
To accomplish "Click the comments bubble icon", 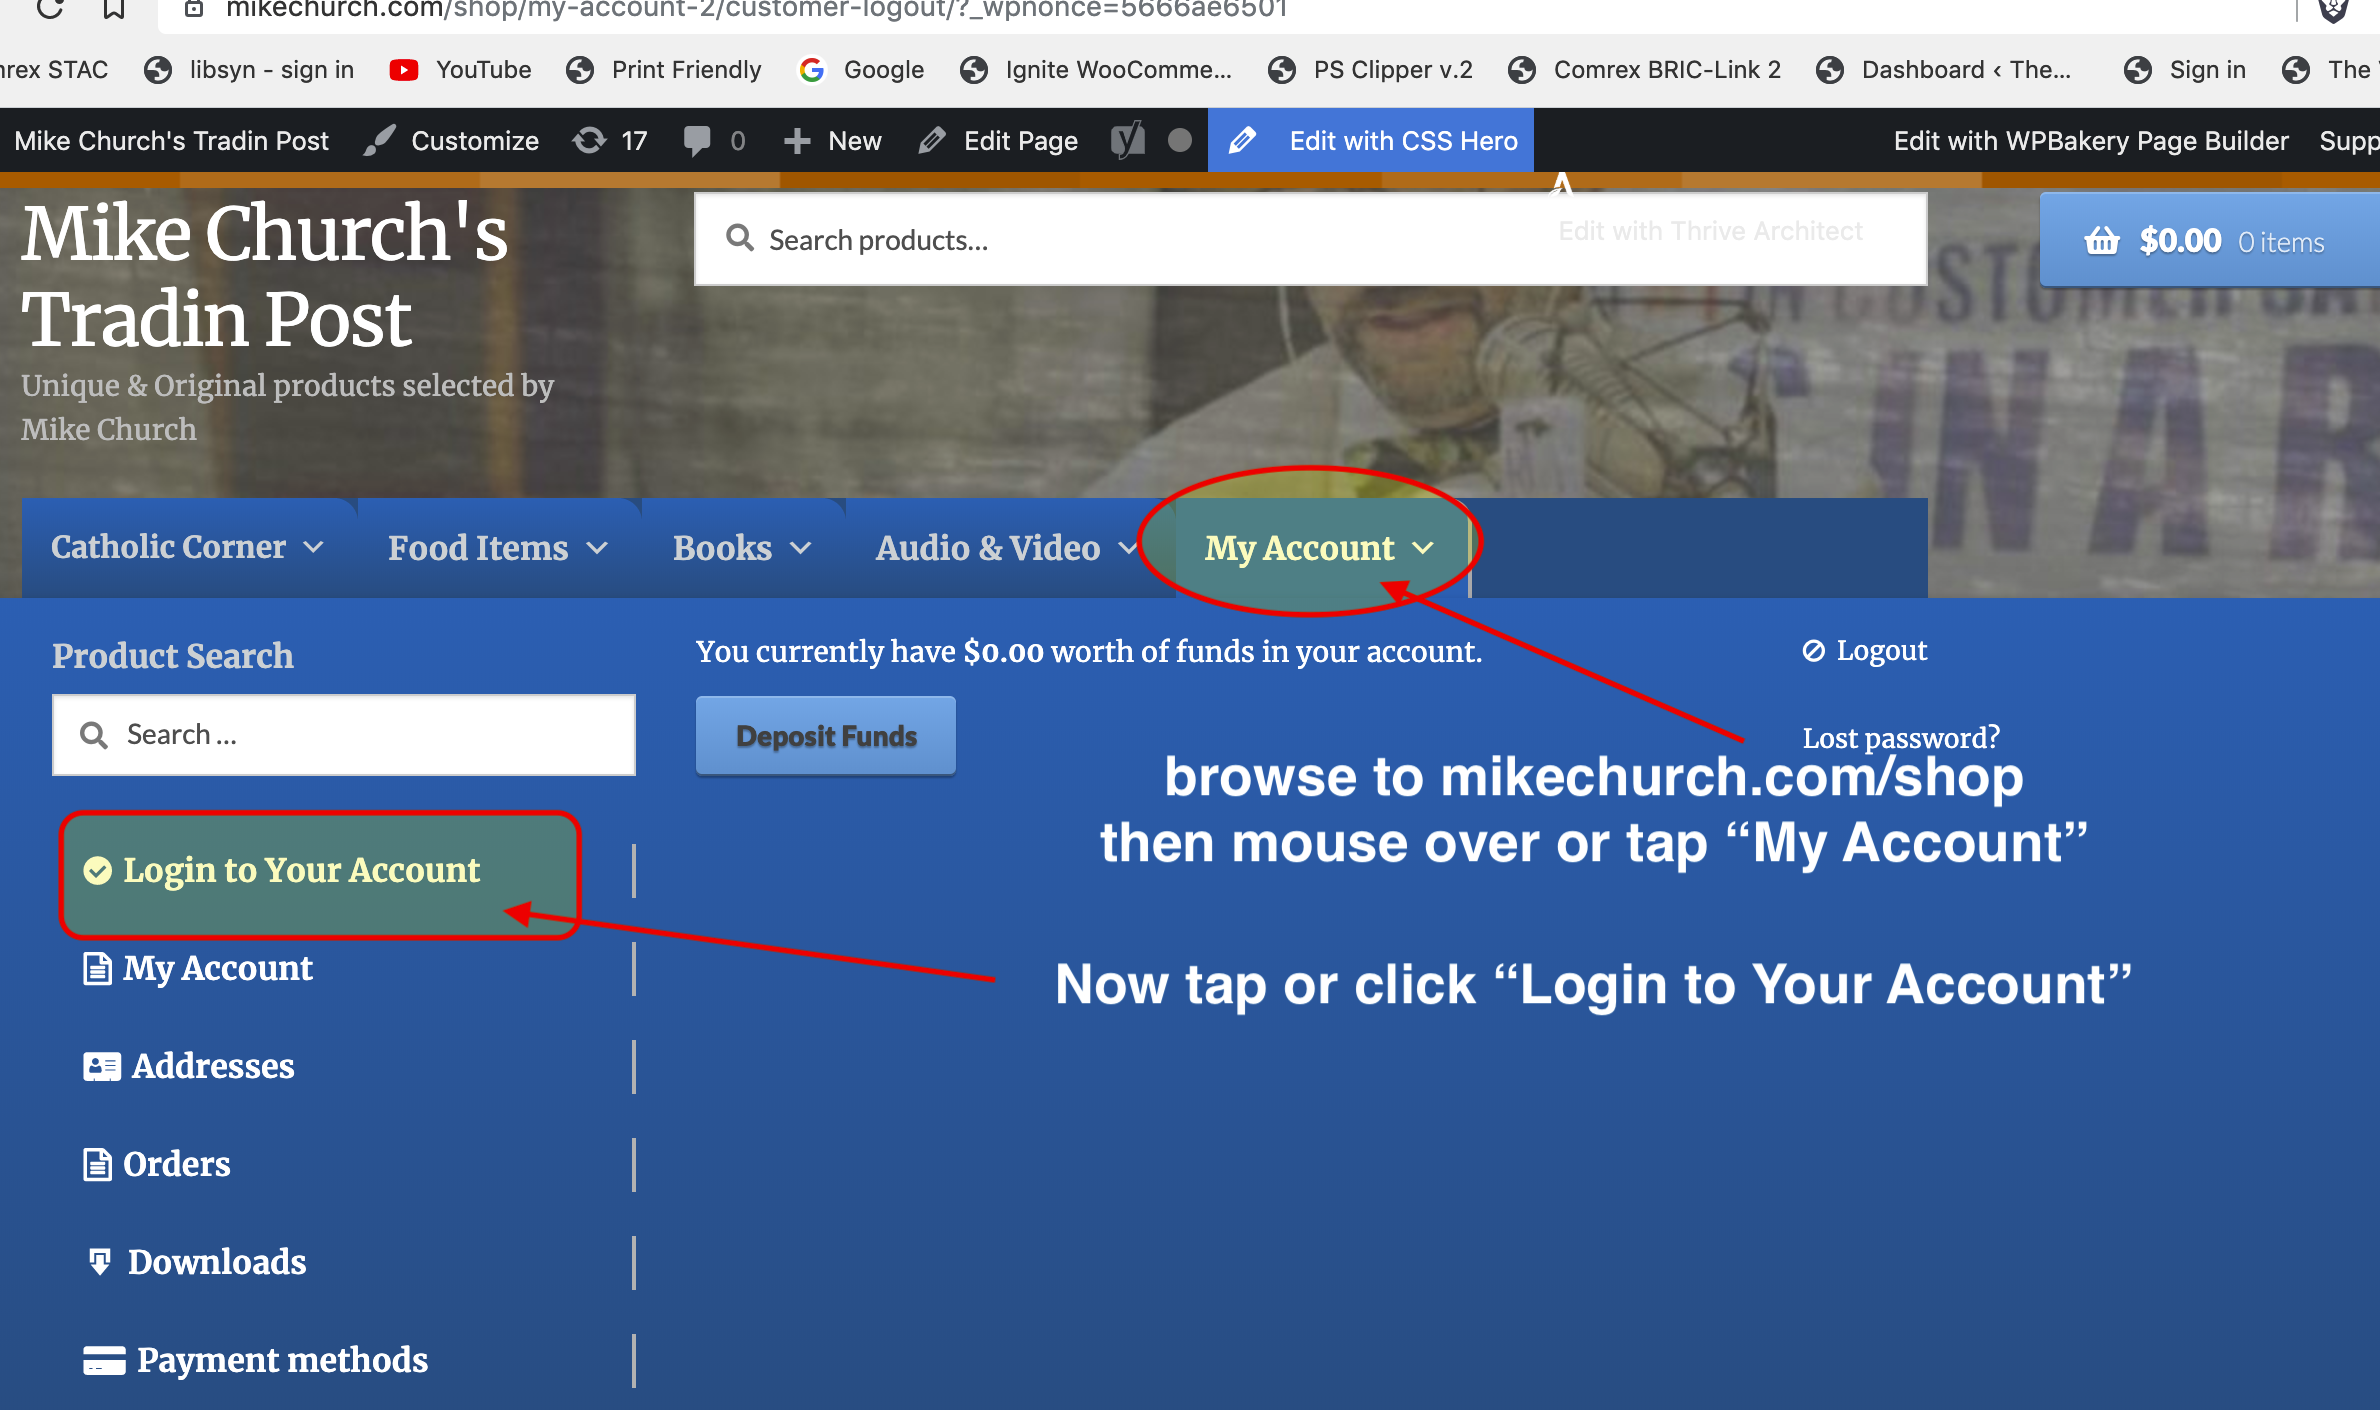I will click(x=697, y=141).
